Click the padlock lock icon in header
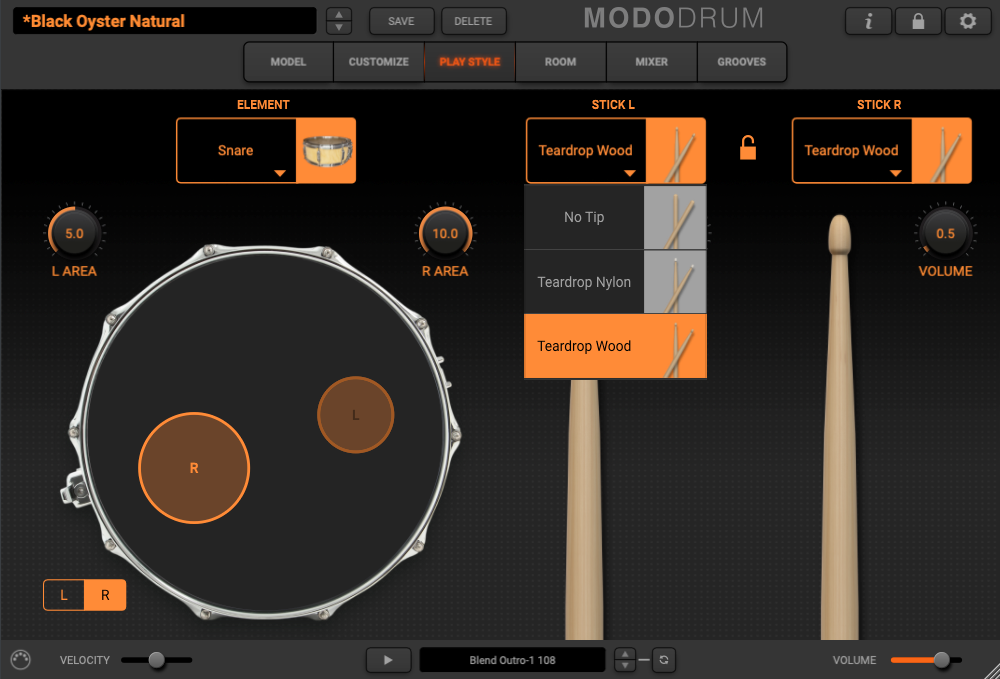1000x679 pixels. (918, 21)
